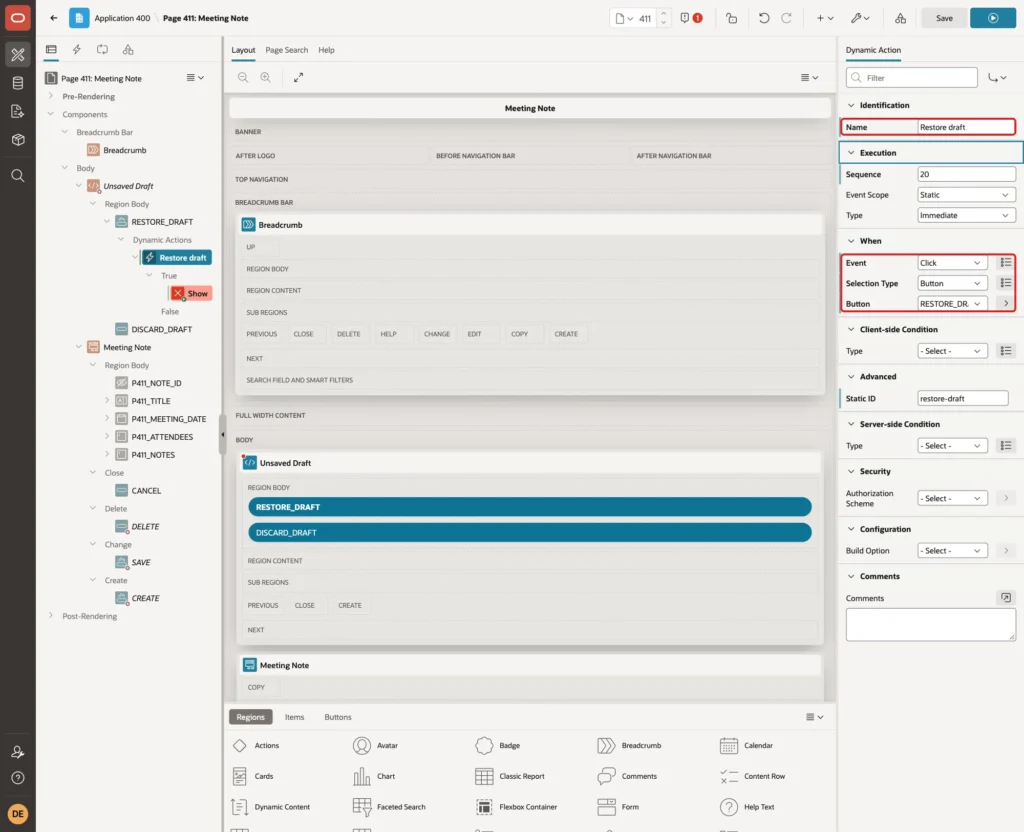Increment the page number stepper up
Image resolution: width=1024 pixels, height=832 pixels.
(x=664, y=13)
